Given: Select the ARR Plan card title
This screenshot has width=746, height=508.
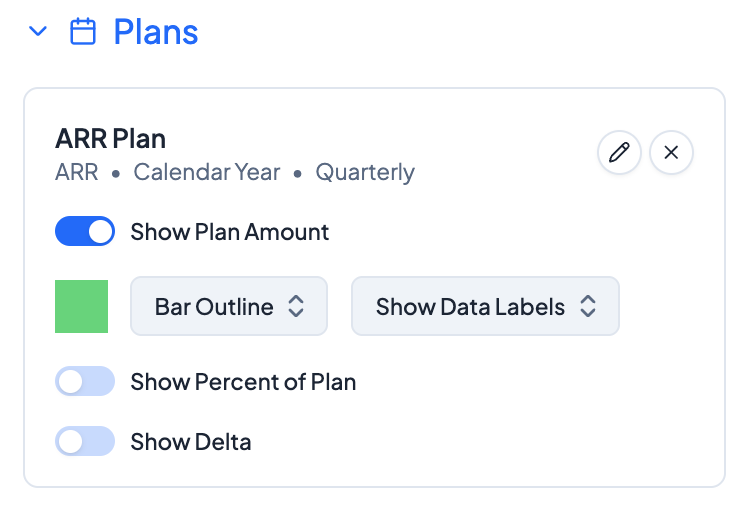Looking at the screenshot, I should 111,139.
